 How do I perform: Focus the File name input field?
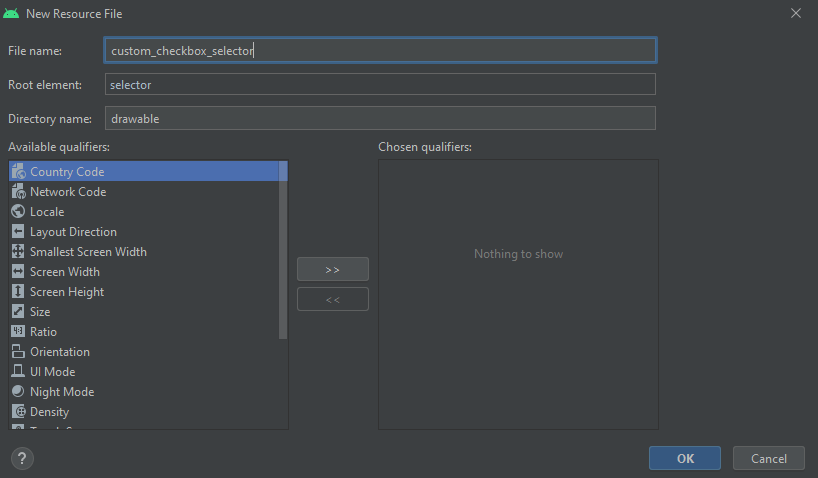(x=380, y=50)
